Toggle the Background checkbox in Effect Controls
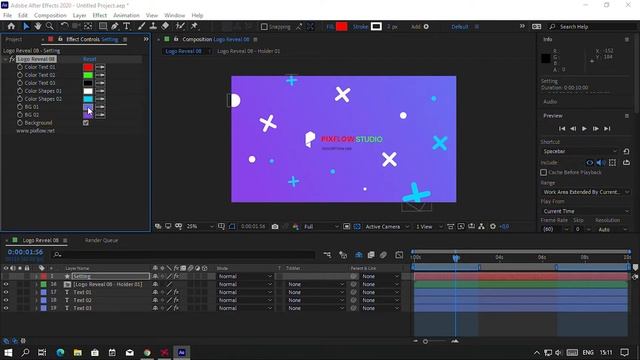Viewport: 640px width, 360px height. [86, 123]
